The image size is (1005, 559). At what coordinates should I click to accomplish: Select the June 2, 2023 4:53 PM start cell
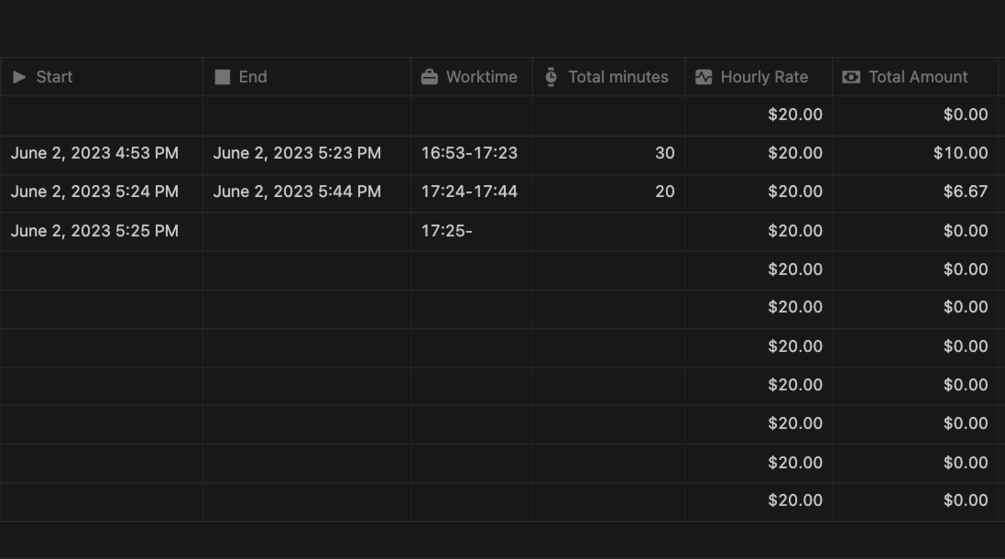95,153
